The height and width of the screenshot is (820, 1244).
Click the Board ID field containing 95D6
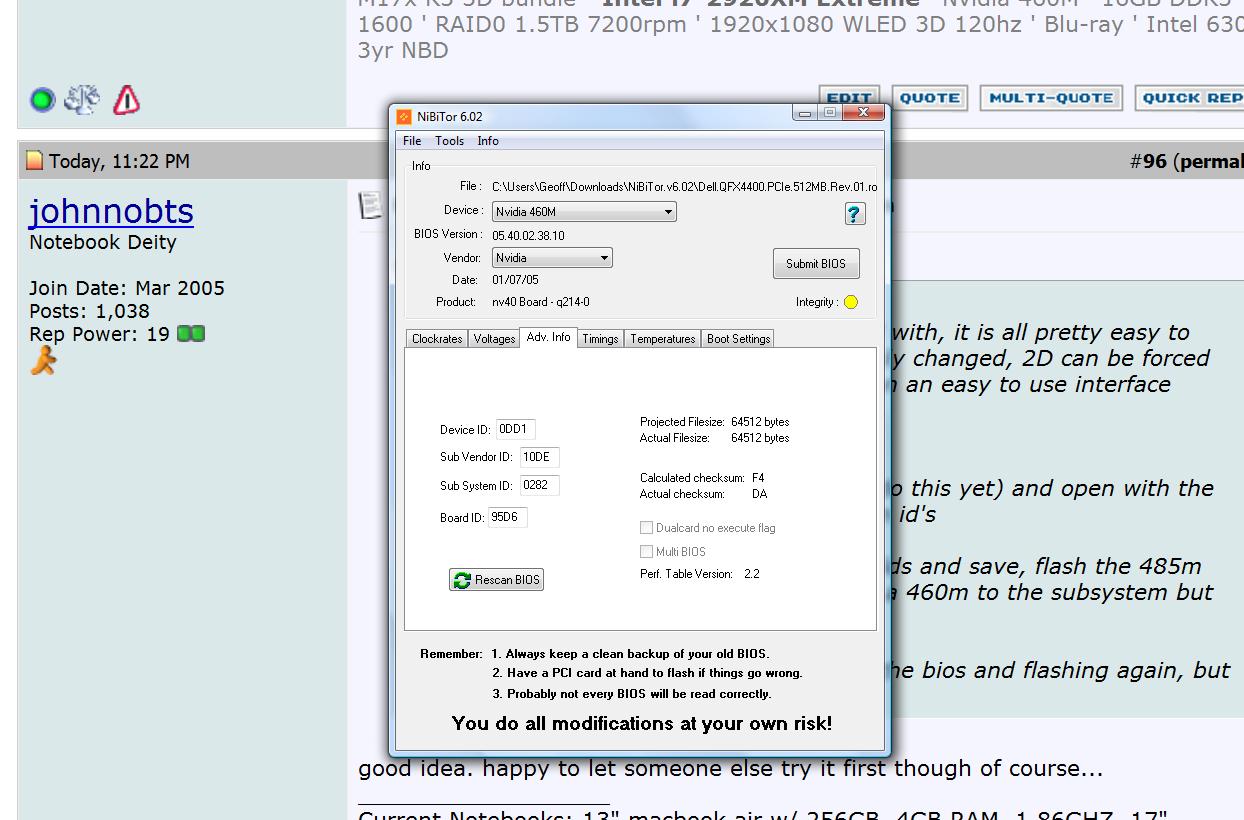pos(507,518)
